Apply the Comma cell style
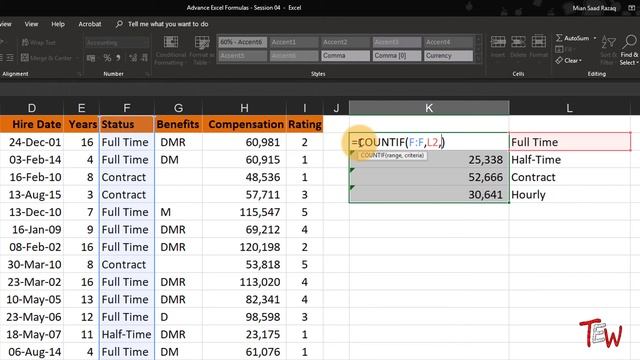The image size is (640, 360). [x=345, y=56]
